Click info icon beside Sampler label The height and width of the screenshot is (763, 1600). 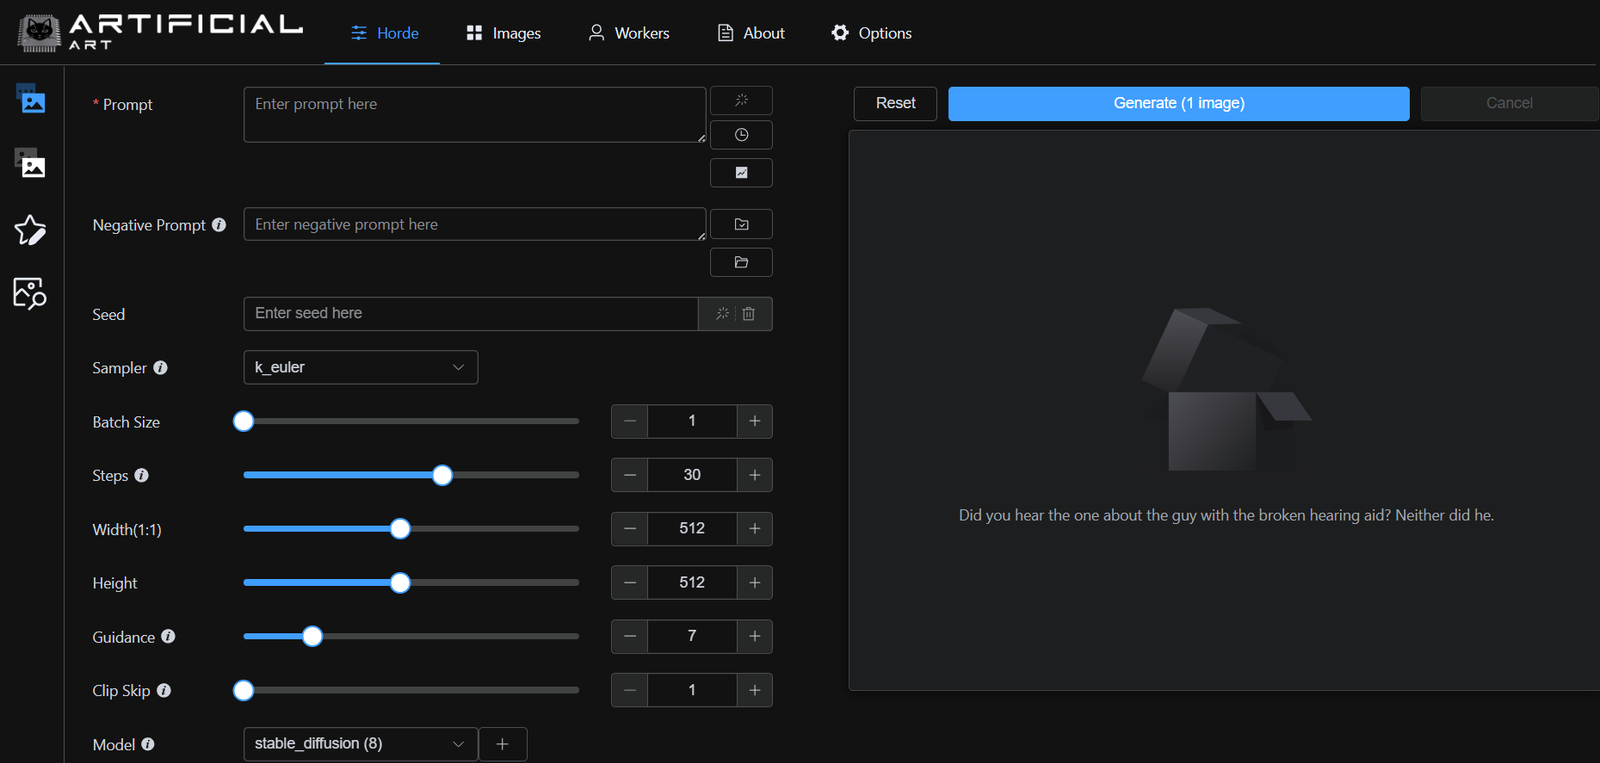coord(160,368)
